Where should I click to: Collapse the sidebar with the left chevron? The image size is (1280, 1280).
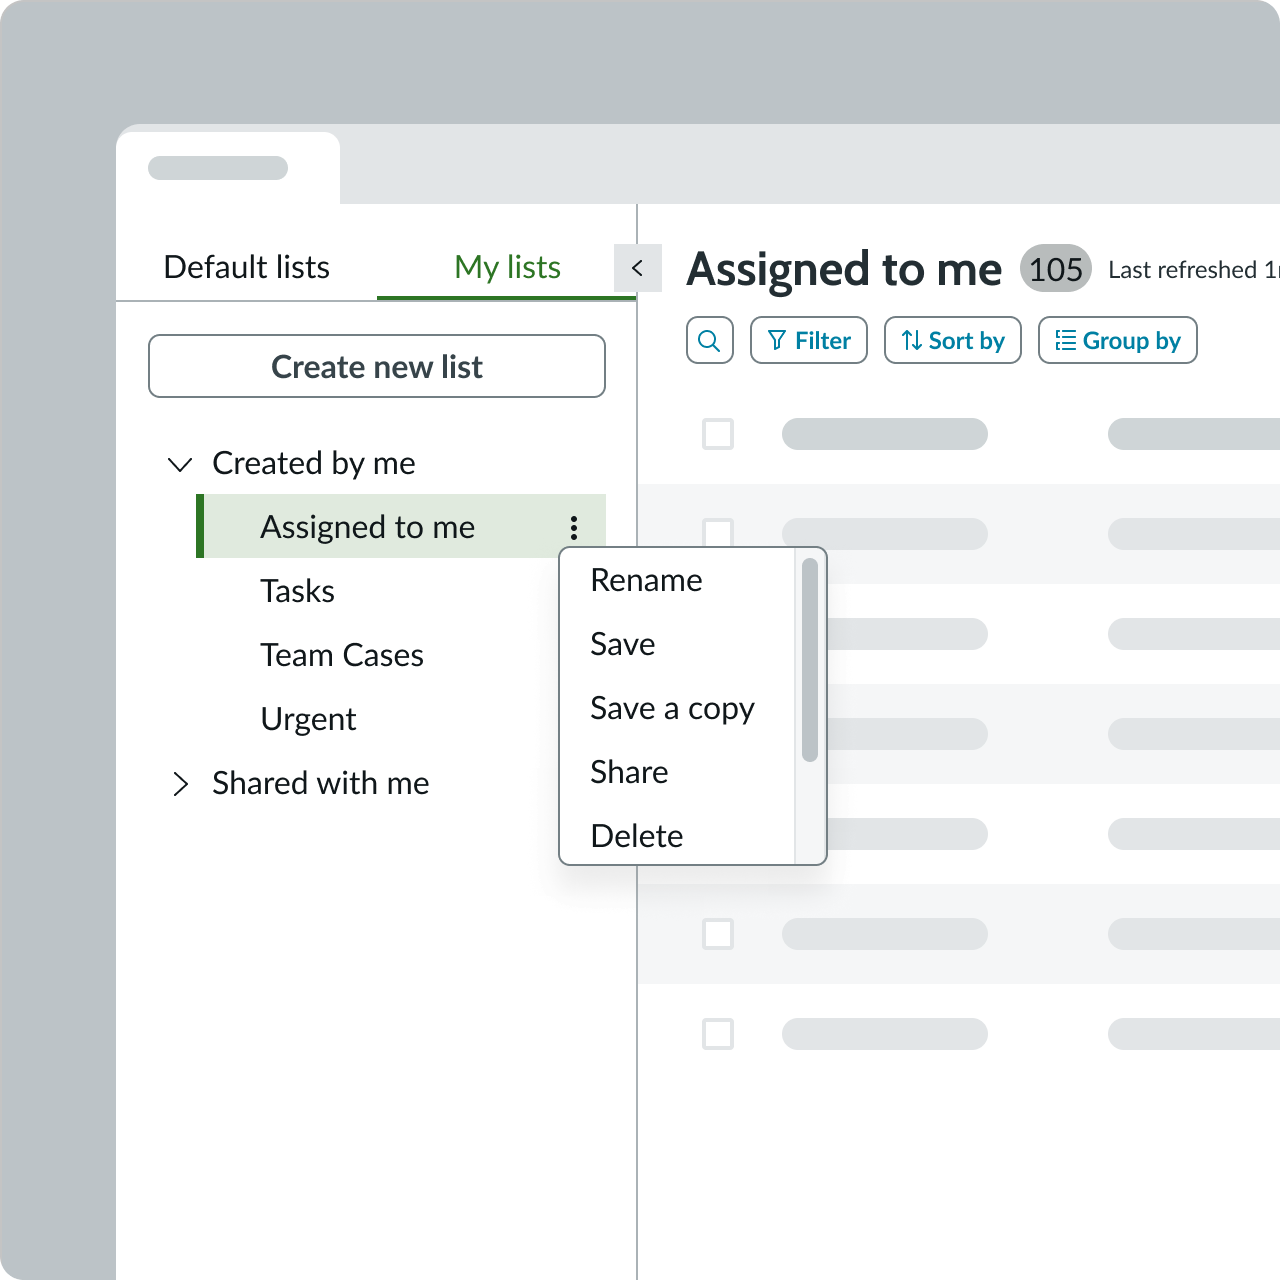[638, 268]
